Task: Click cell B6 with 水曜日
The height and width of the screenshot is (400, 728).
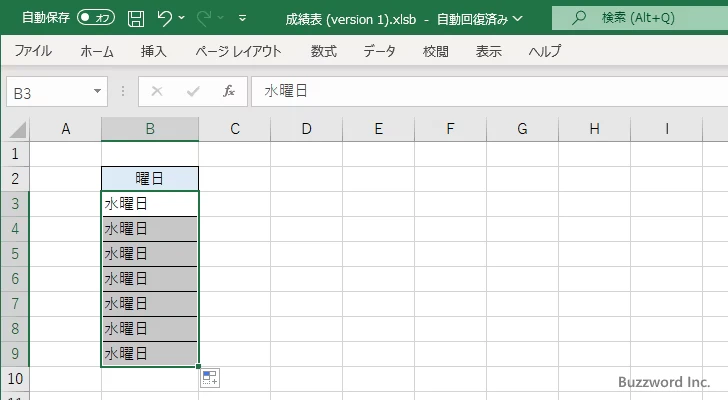Action: [x=150, y=279]
